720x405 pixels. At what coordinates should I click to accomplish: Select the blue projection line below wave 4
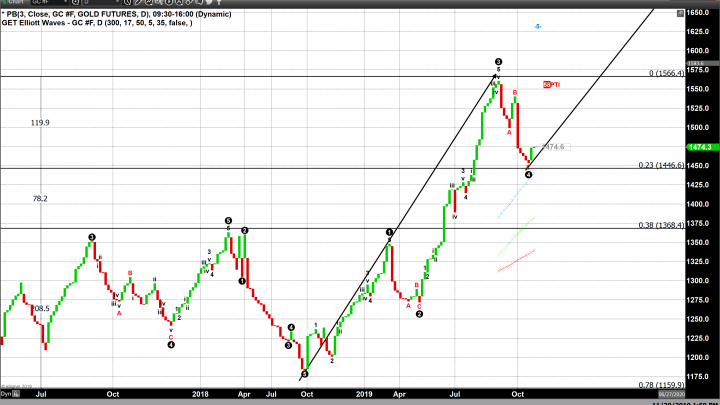coord(516,195)
